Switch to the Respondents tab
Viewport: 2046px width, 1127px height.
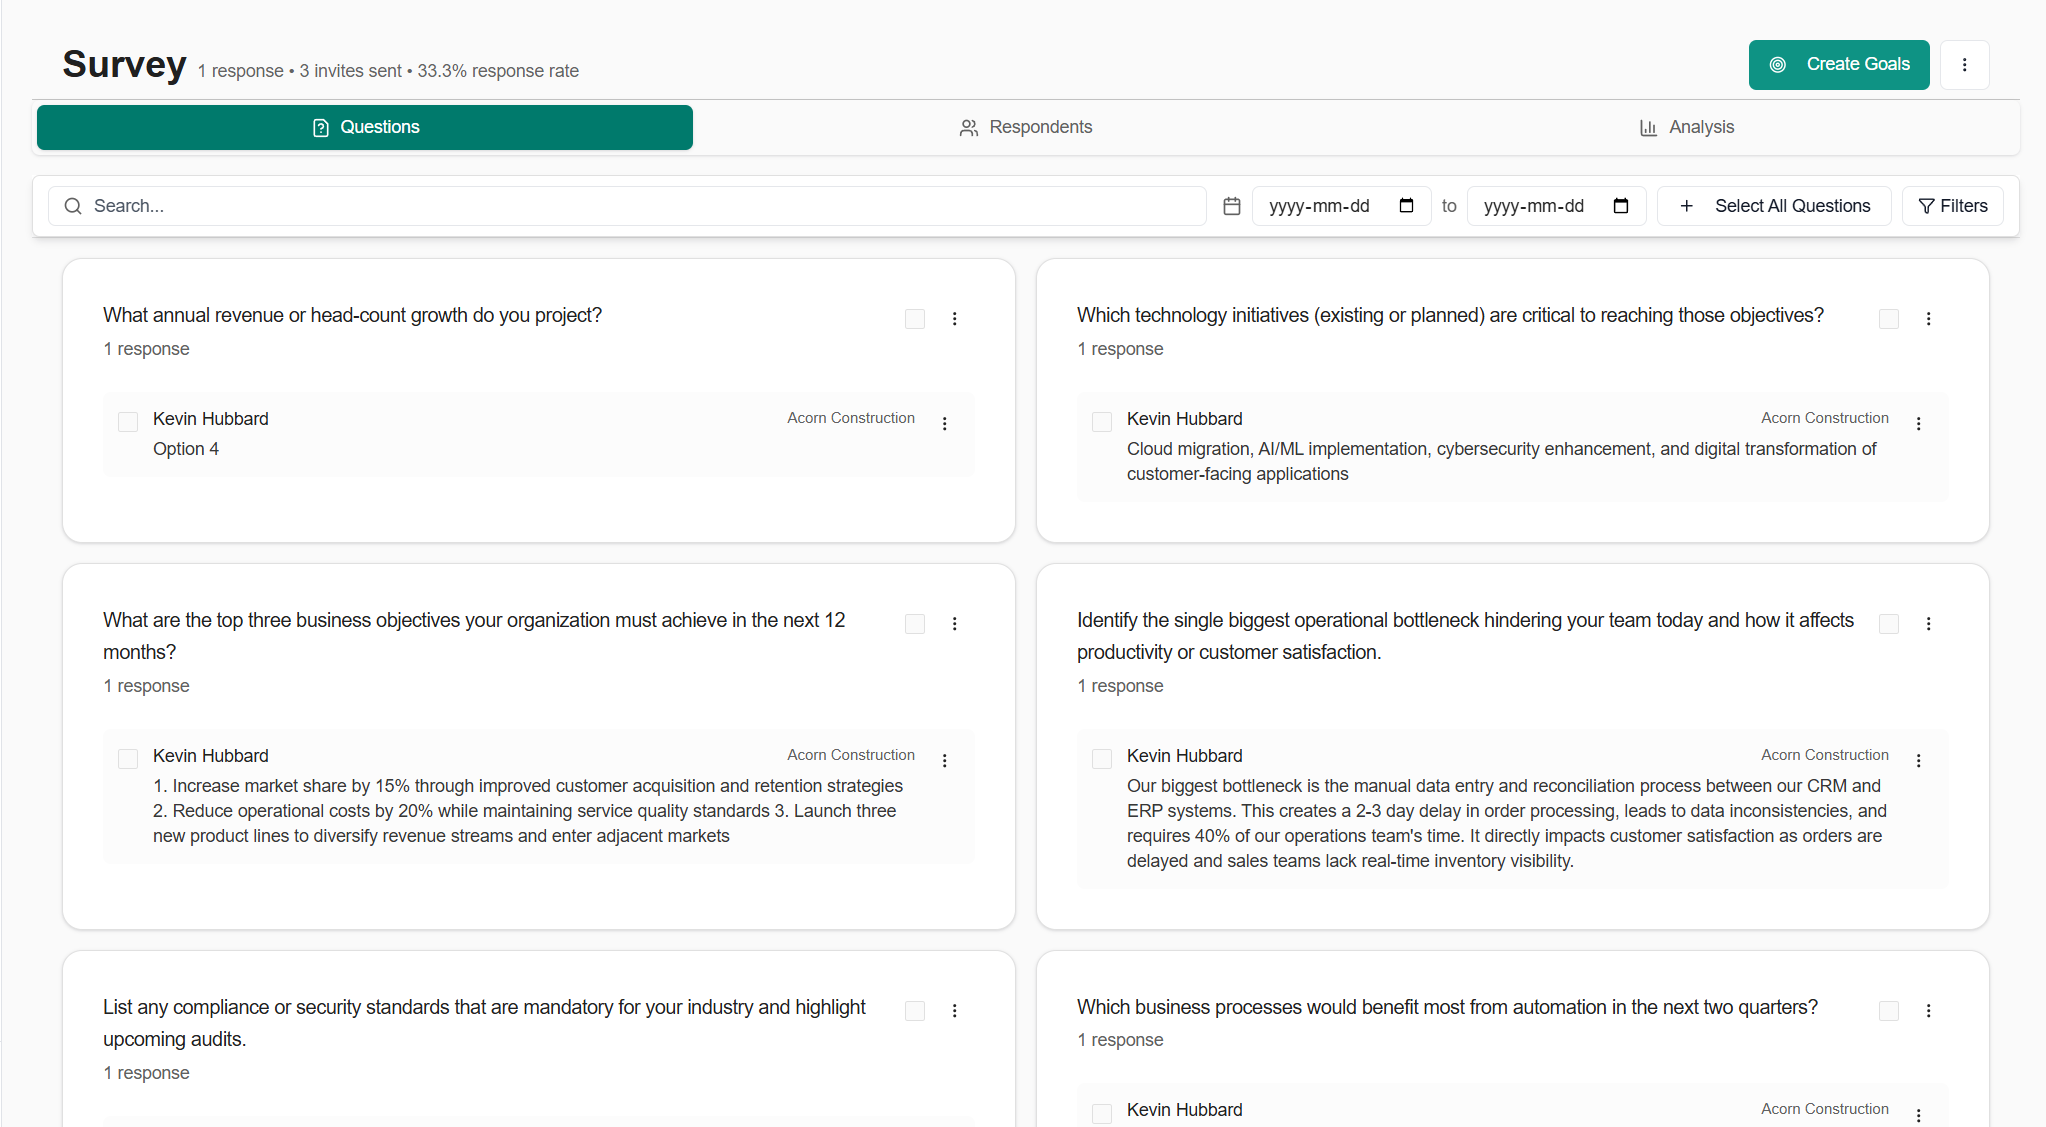coord(1025,127)
